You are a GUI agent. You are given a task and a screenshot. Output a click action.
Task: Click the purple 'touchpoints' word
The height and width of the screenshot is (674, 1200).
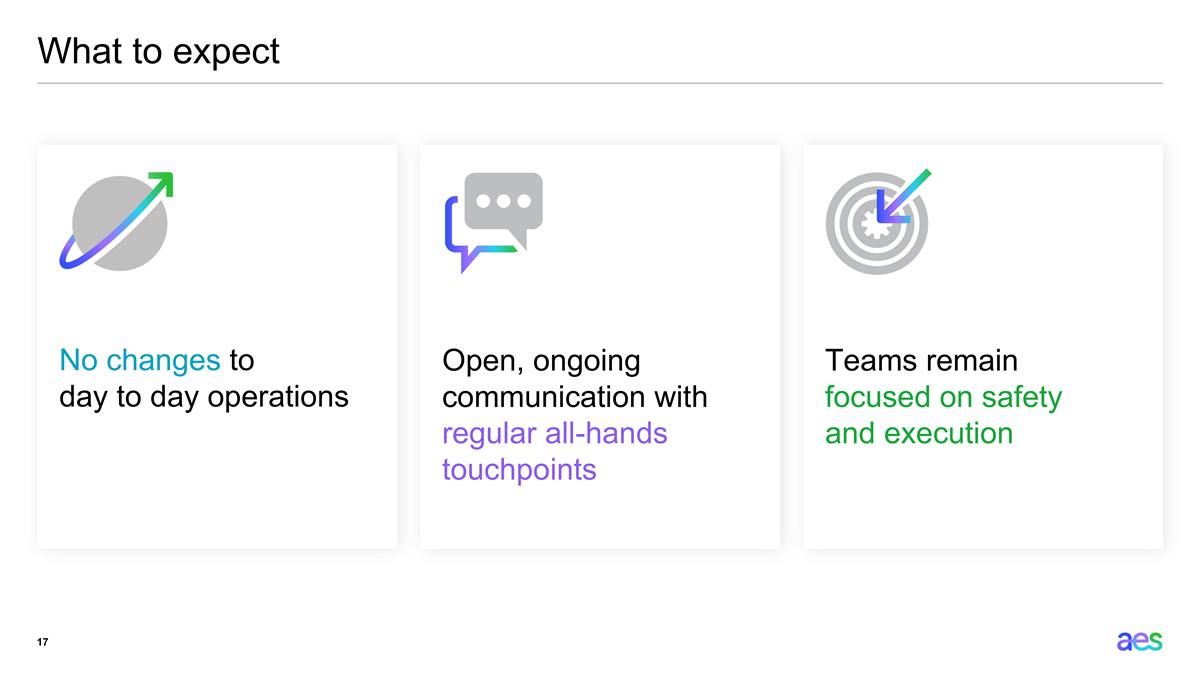519,469
